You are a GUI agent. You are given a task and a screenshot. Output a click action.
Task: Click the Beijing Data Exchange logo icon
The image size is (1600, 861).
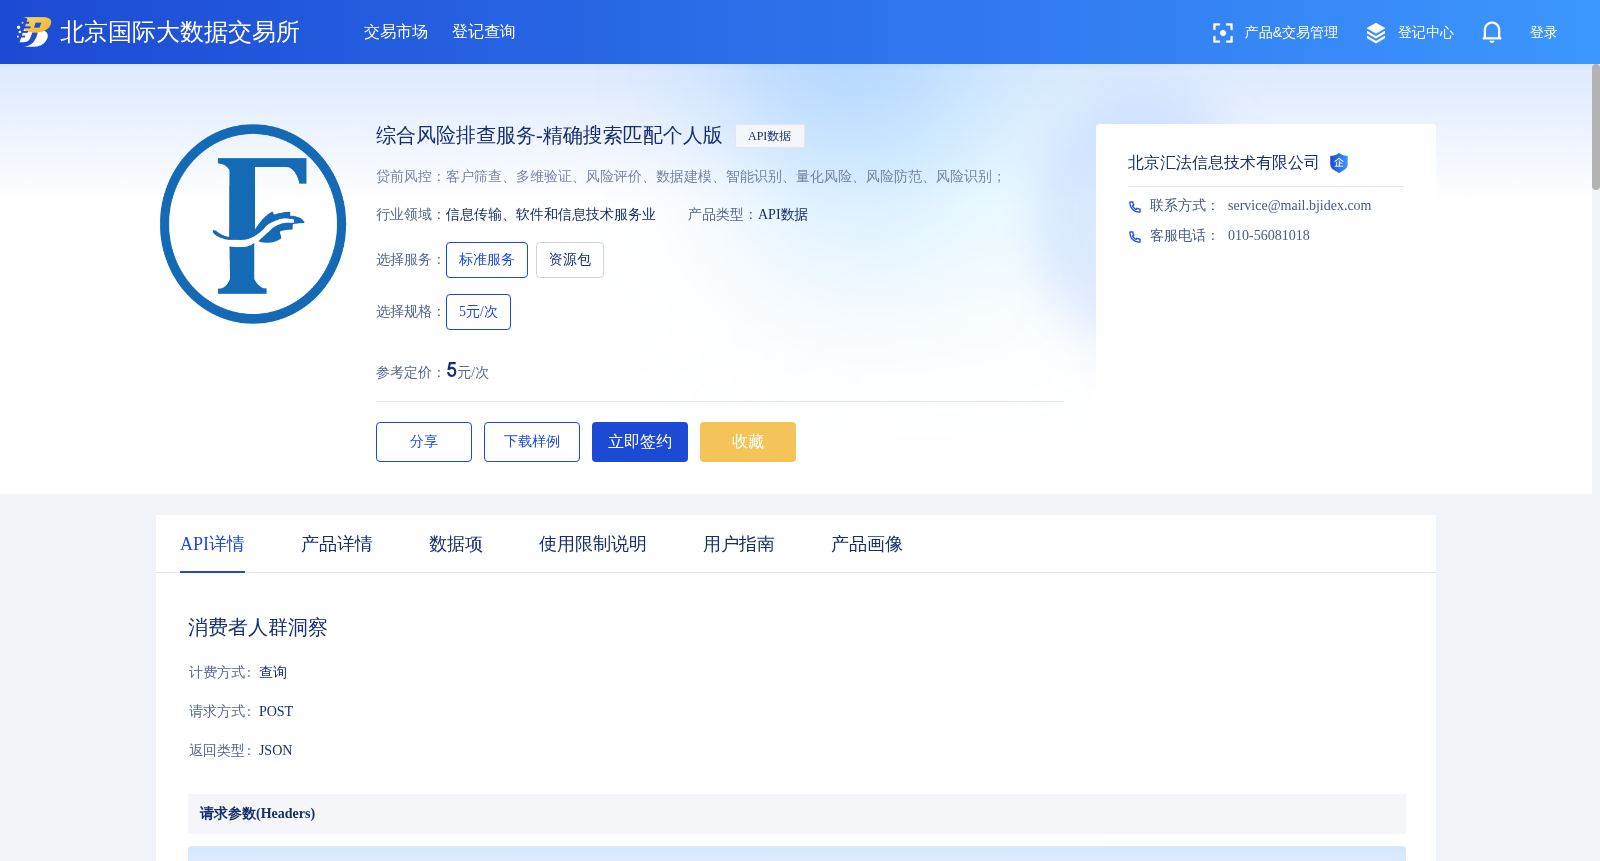coord(33,32)
